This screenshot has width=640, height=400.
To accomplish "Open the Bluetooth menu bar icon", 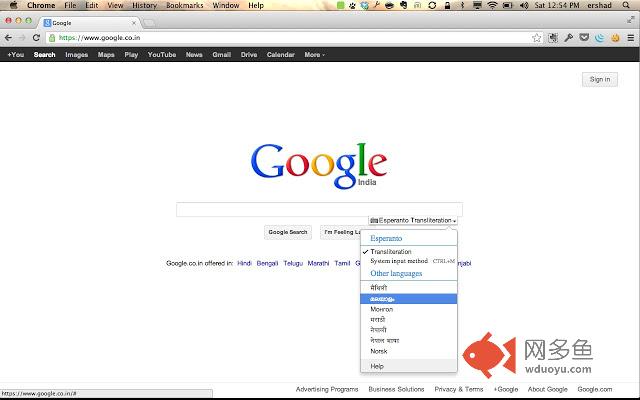I will (x=462, y=5).
